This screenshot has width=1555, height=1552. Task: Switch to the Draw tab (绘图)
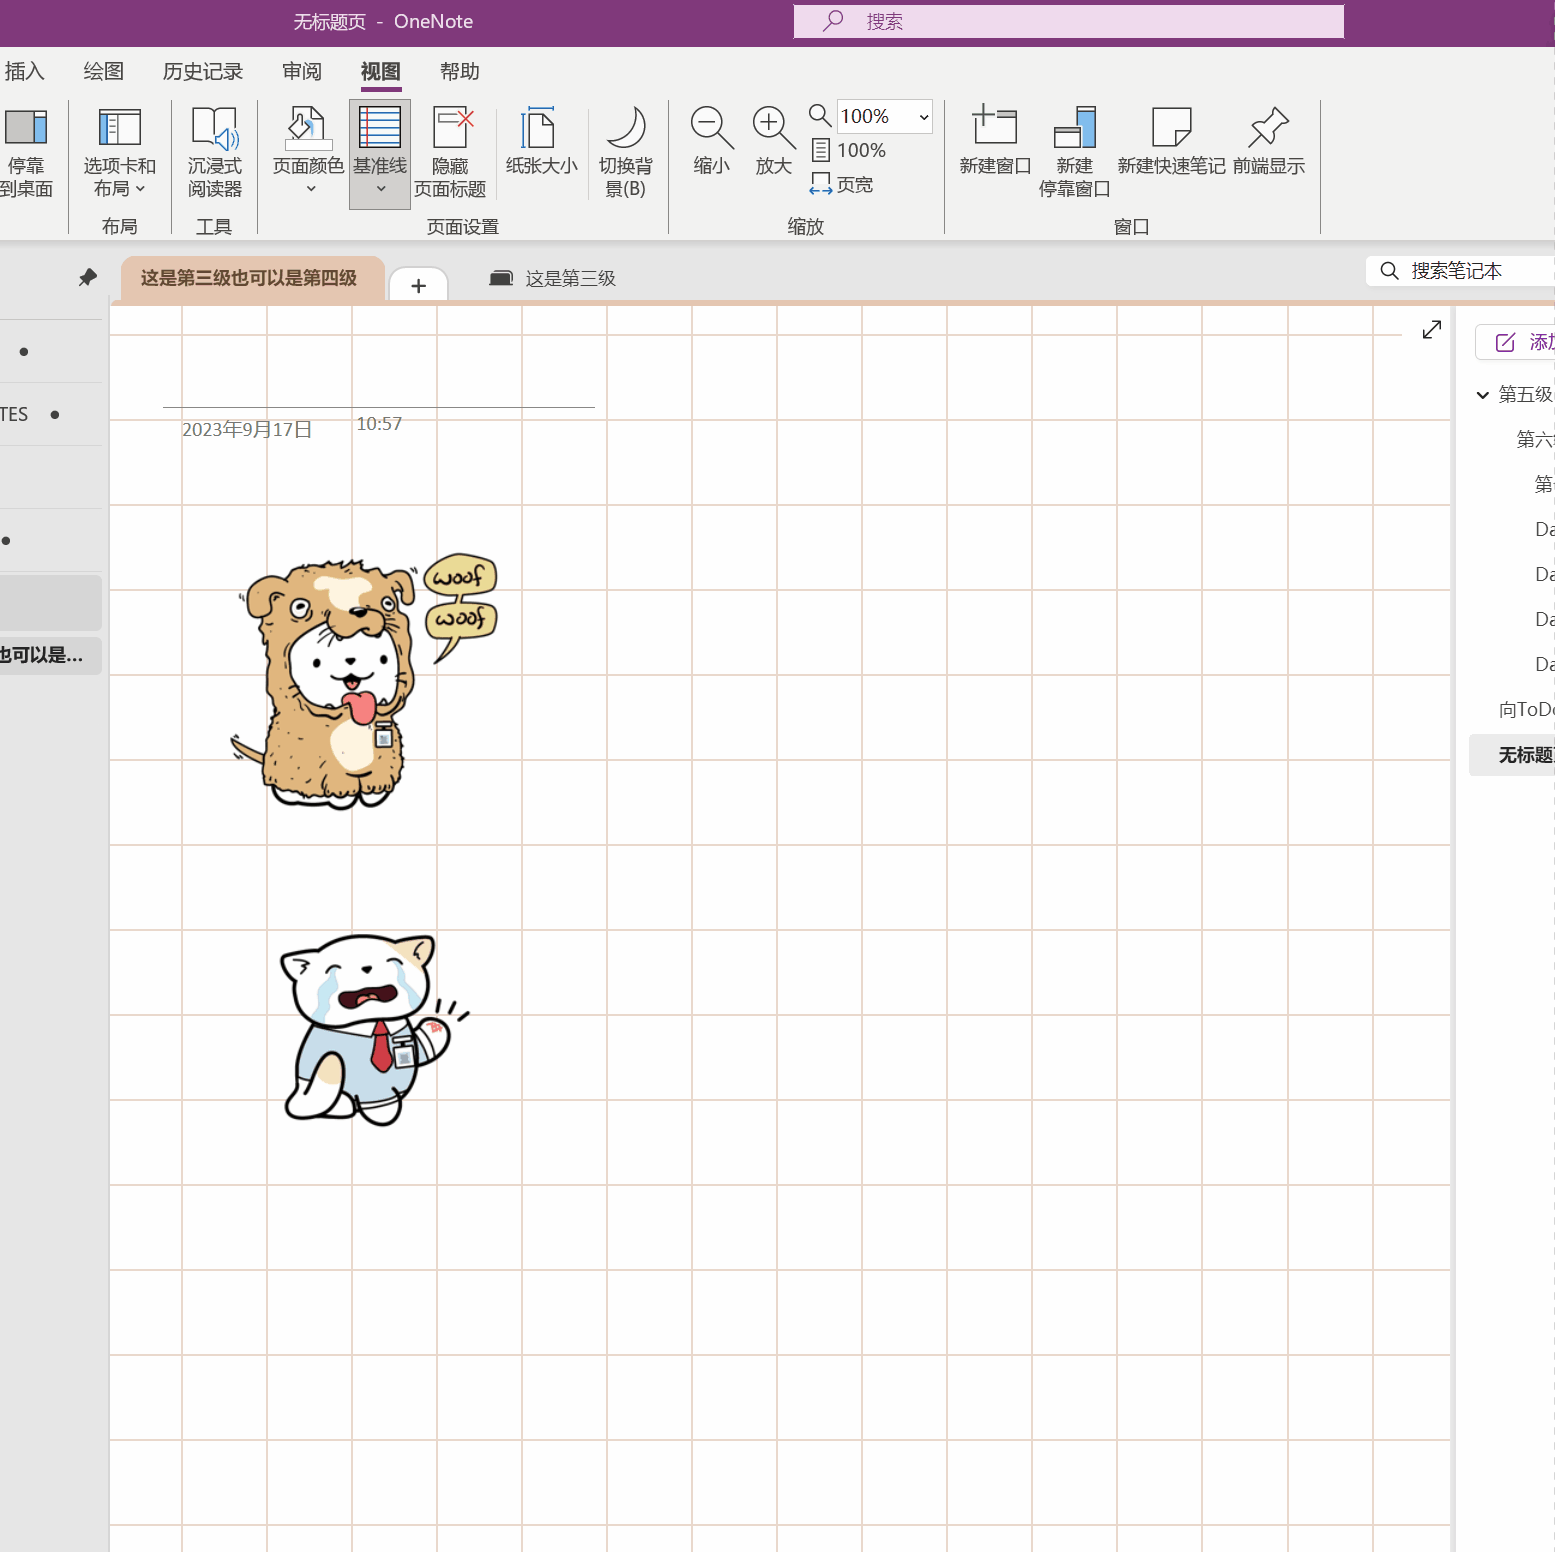104,72
